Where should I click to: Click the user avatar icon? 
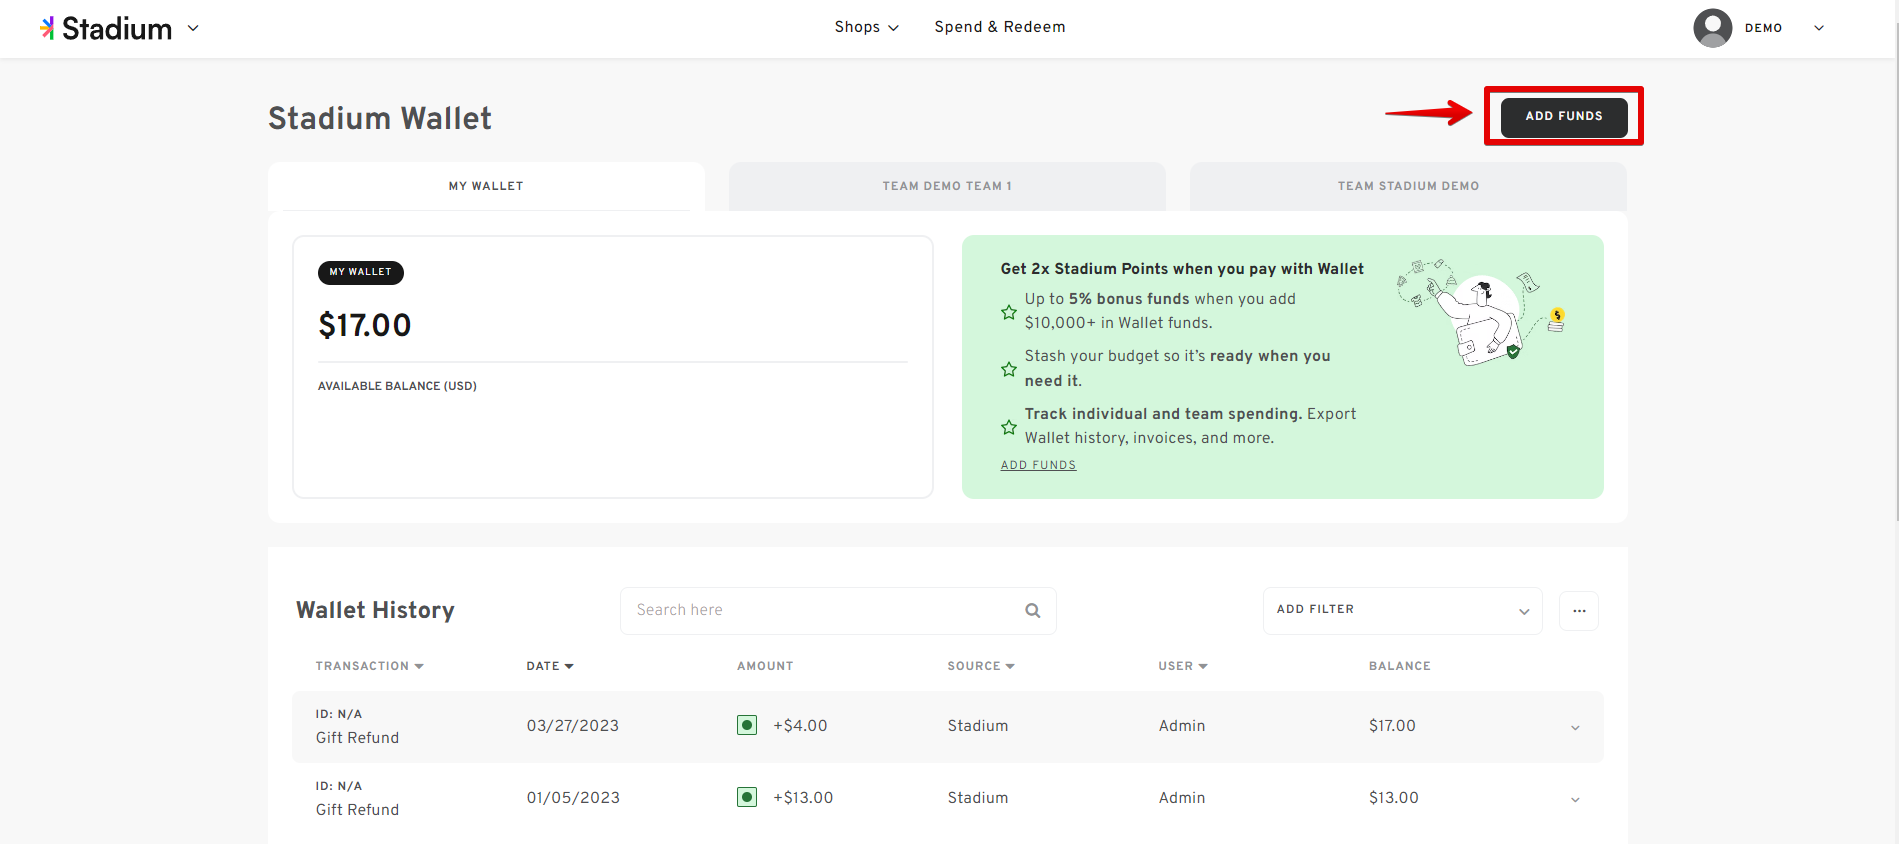[1712, 28]
